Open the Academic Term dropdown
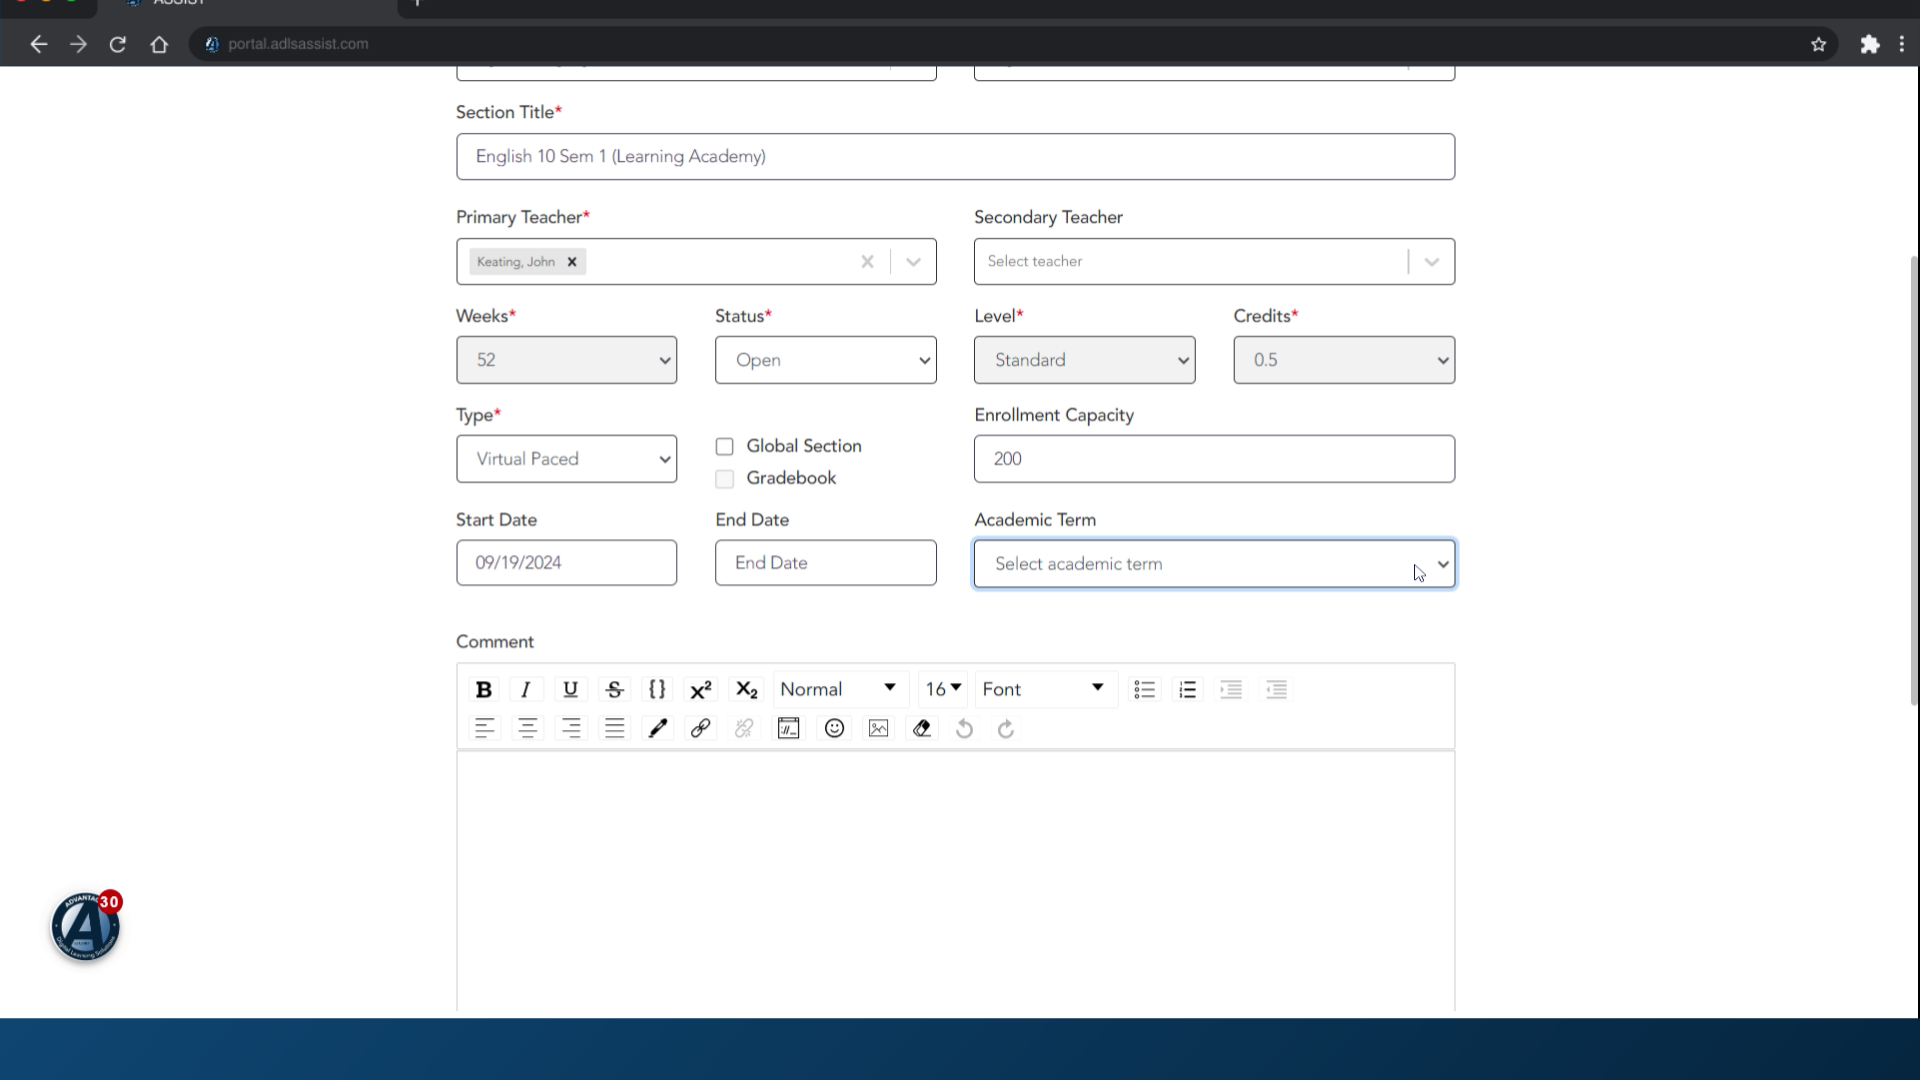The width and height of the screenshot is (1920, 1080). point(1214,564)
